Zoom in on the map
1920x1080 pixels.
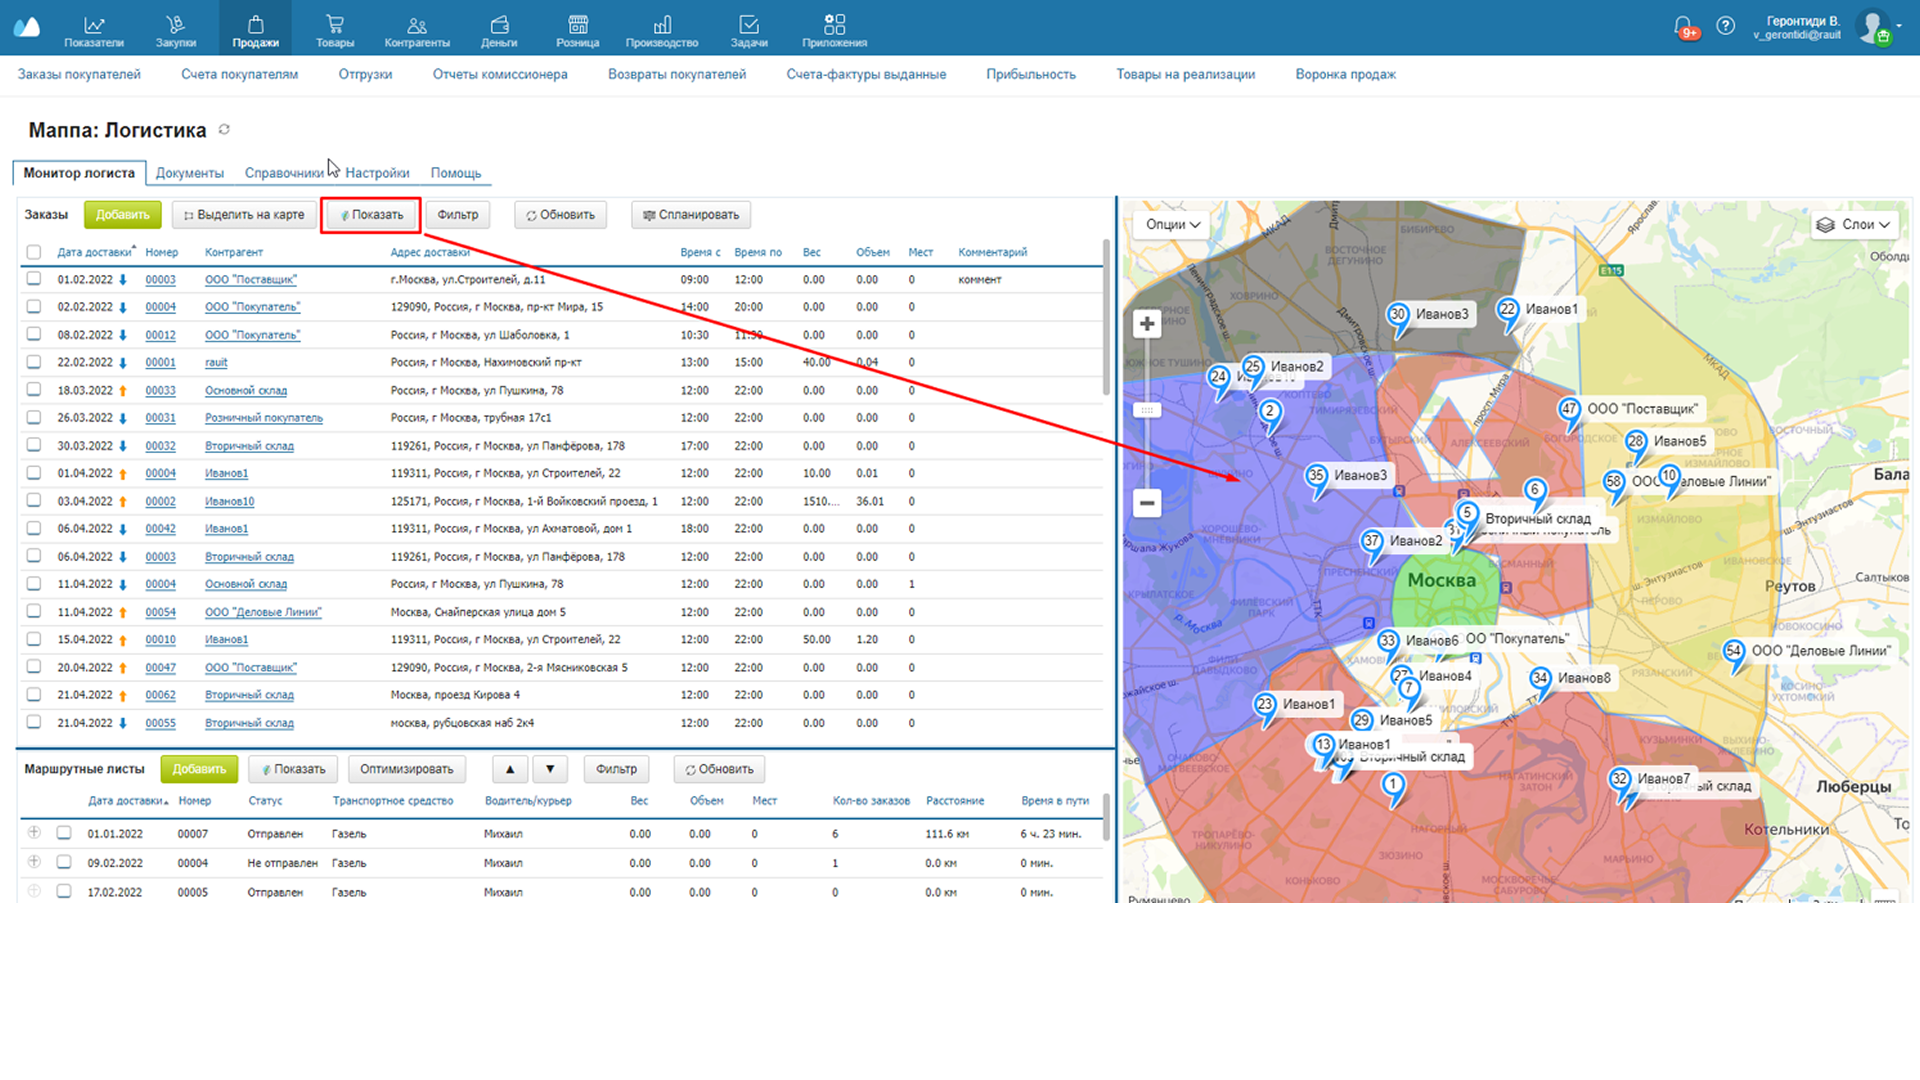click(1147, 324)
